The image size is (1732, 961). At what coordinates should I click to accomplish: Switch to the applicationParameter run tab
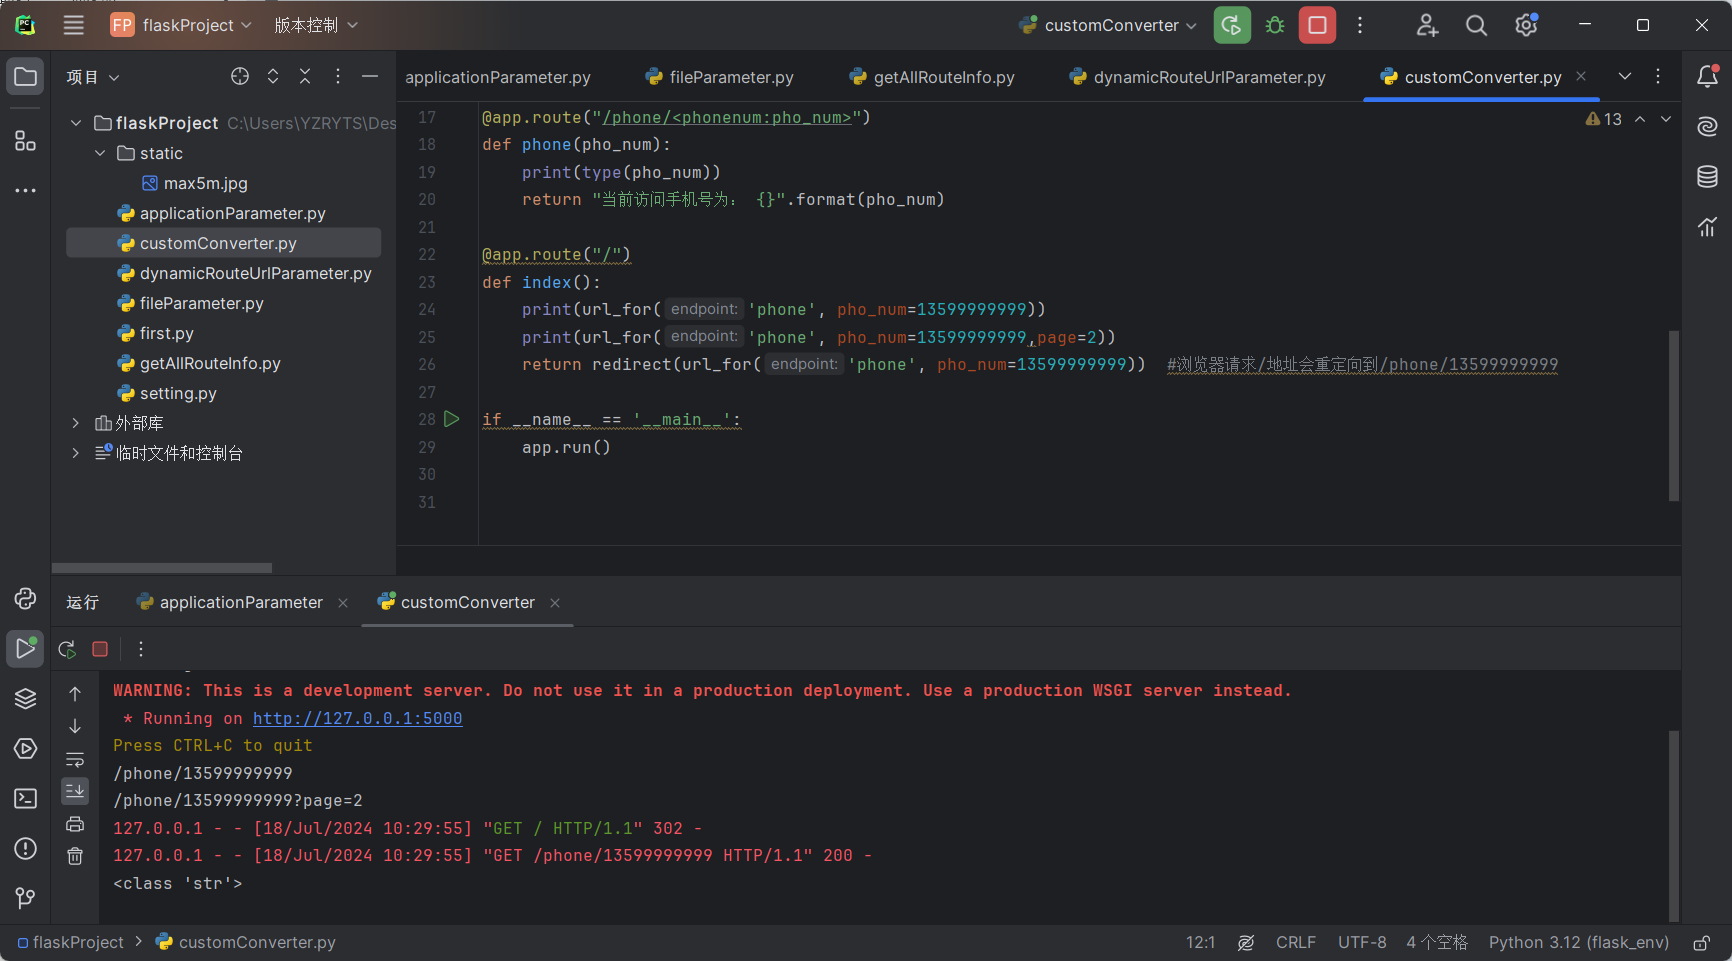(x=240, y=602)
